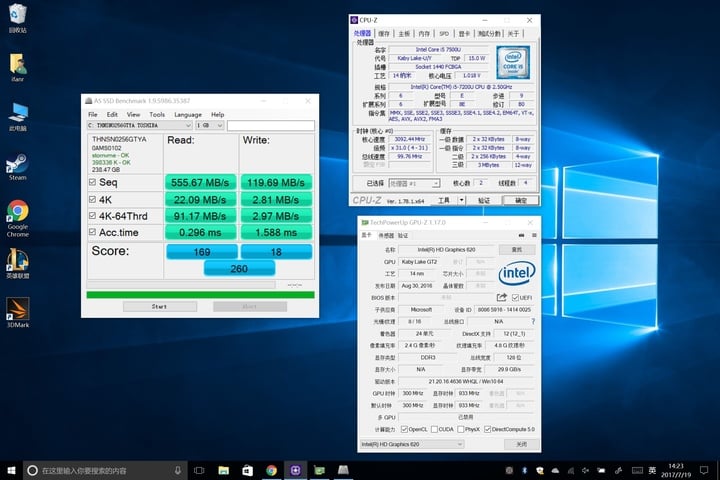The height and width of the screenshot is (480, 720).
Task: Toggle the 4K test checkbox
Action: [92, 199]
